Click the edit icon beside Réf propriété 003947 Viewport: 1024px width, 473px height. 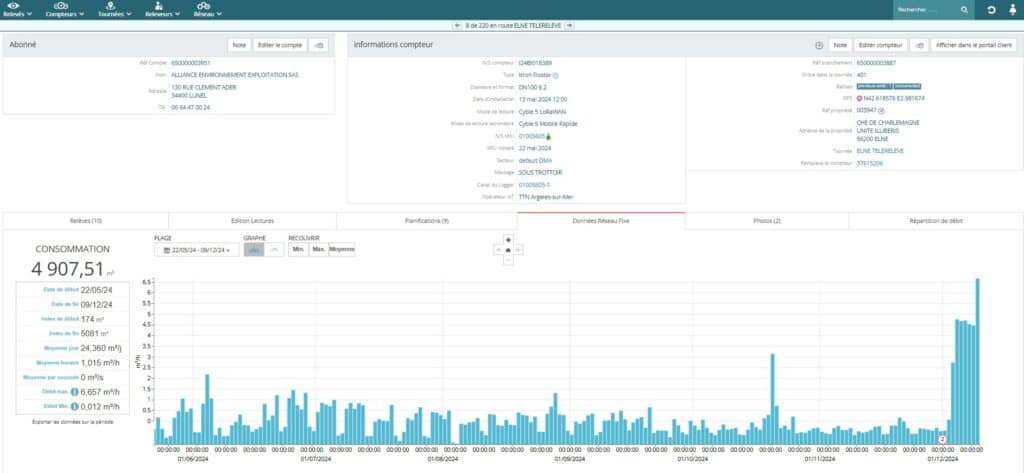(x=880, y=110)
